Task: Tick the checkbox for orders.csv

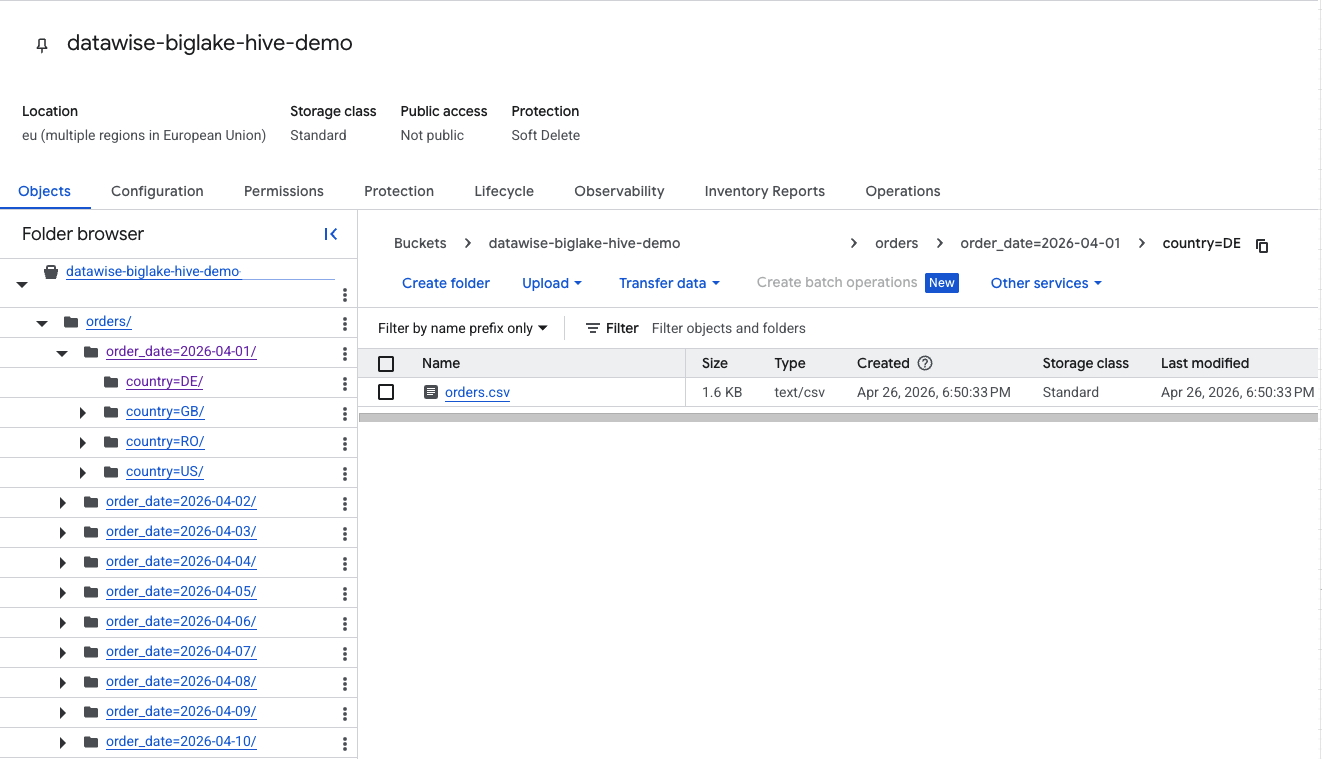Action: [386, 392]
